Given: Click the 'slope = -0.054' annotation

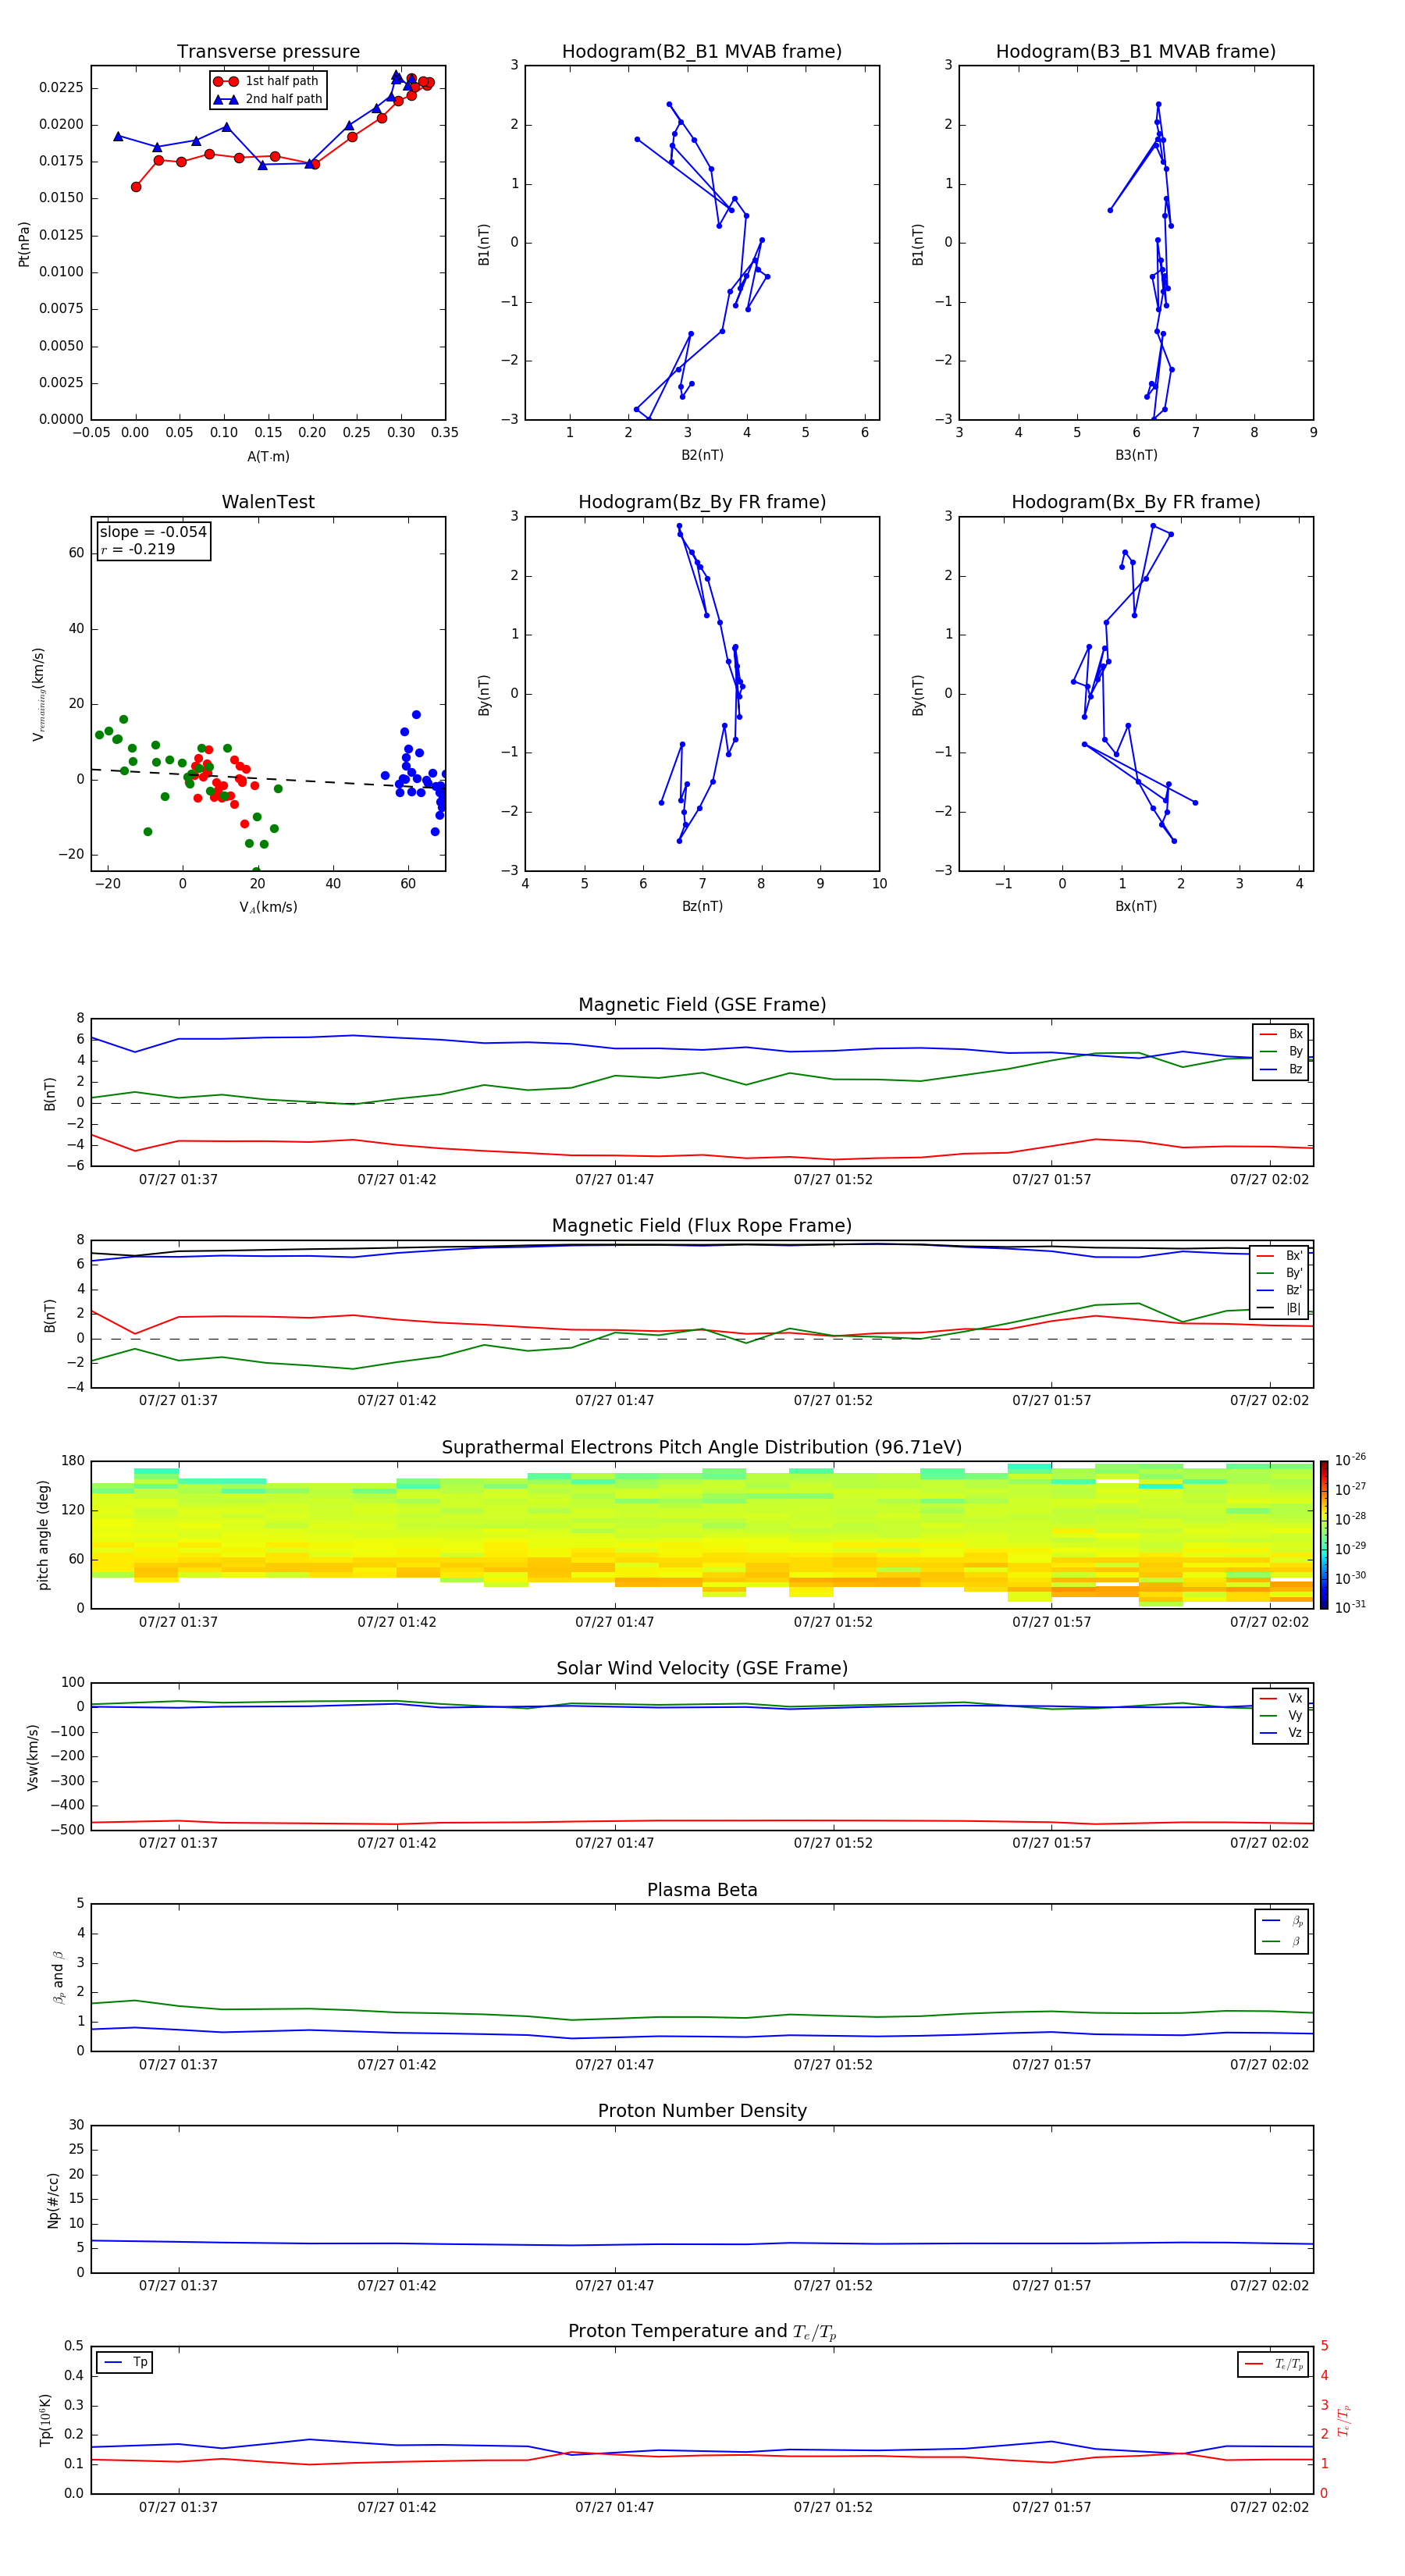Looking at the screenshot, I should [x=153, y=532].
